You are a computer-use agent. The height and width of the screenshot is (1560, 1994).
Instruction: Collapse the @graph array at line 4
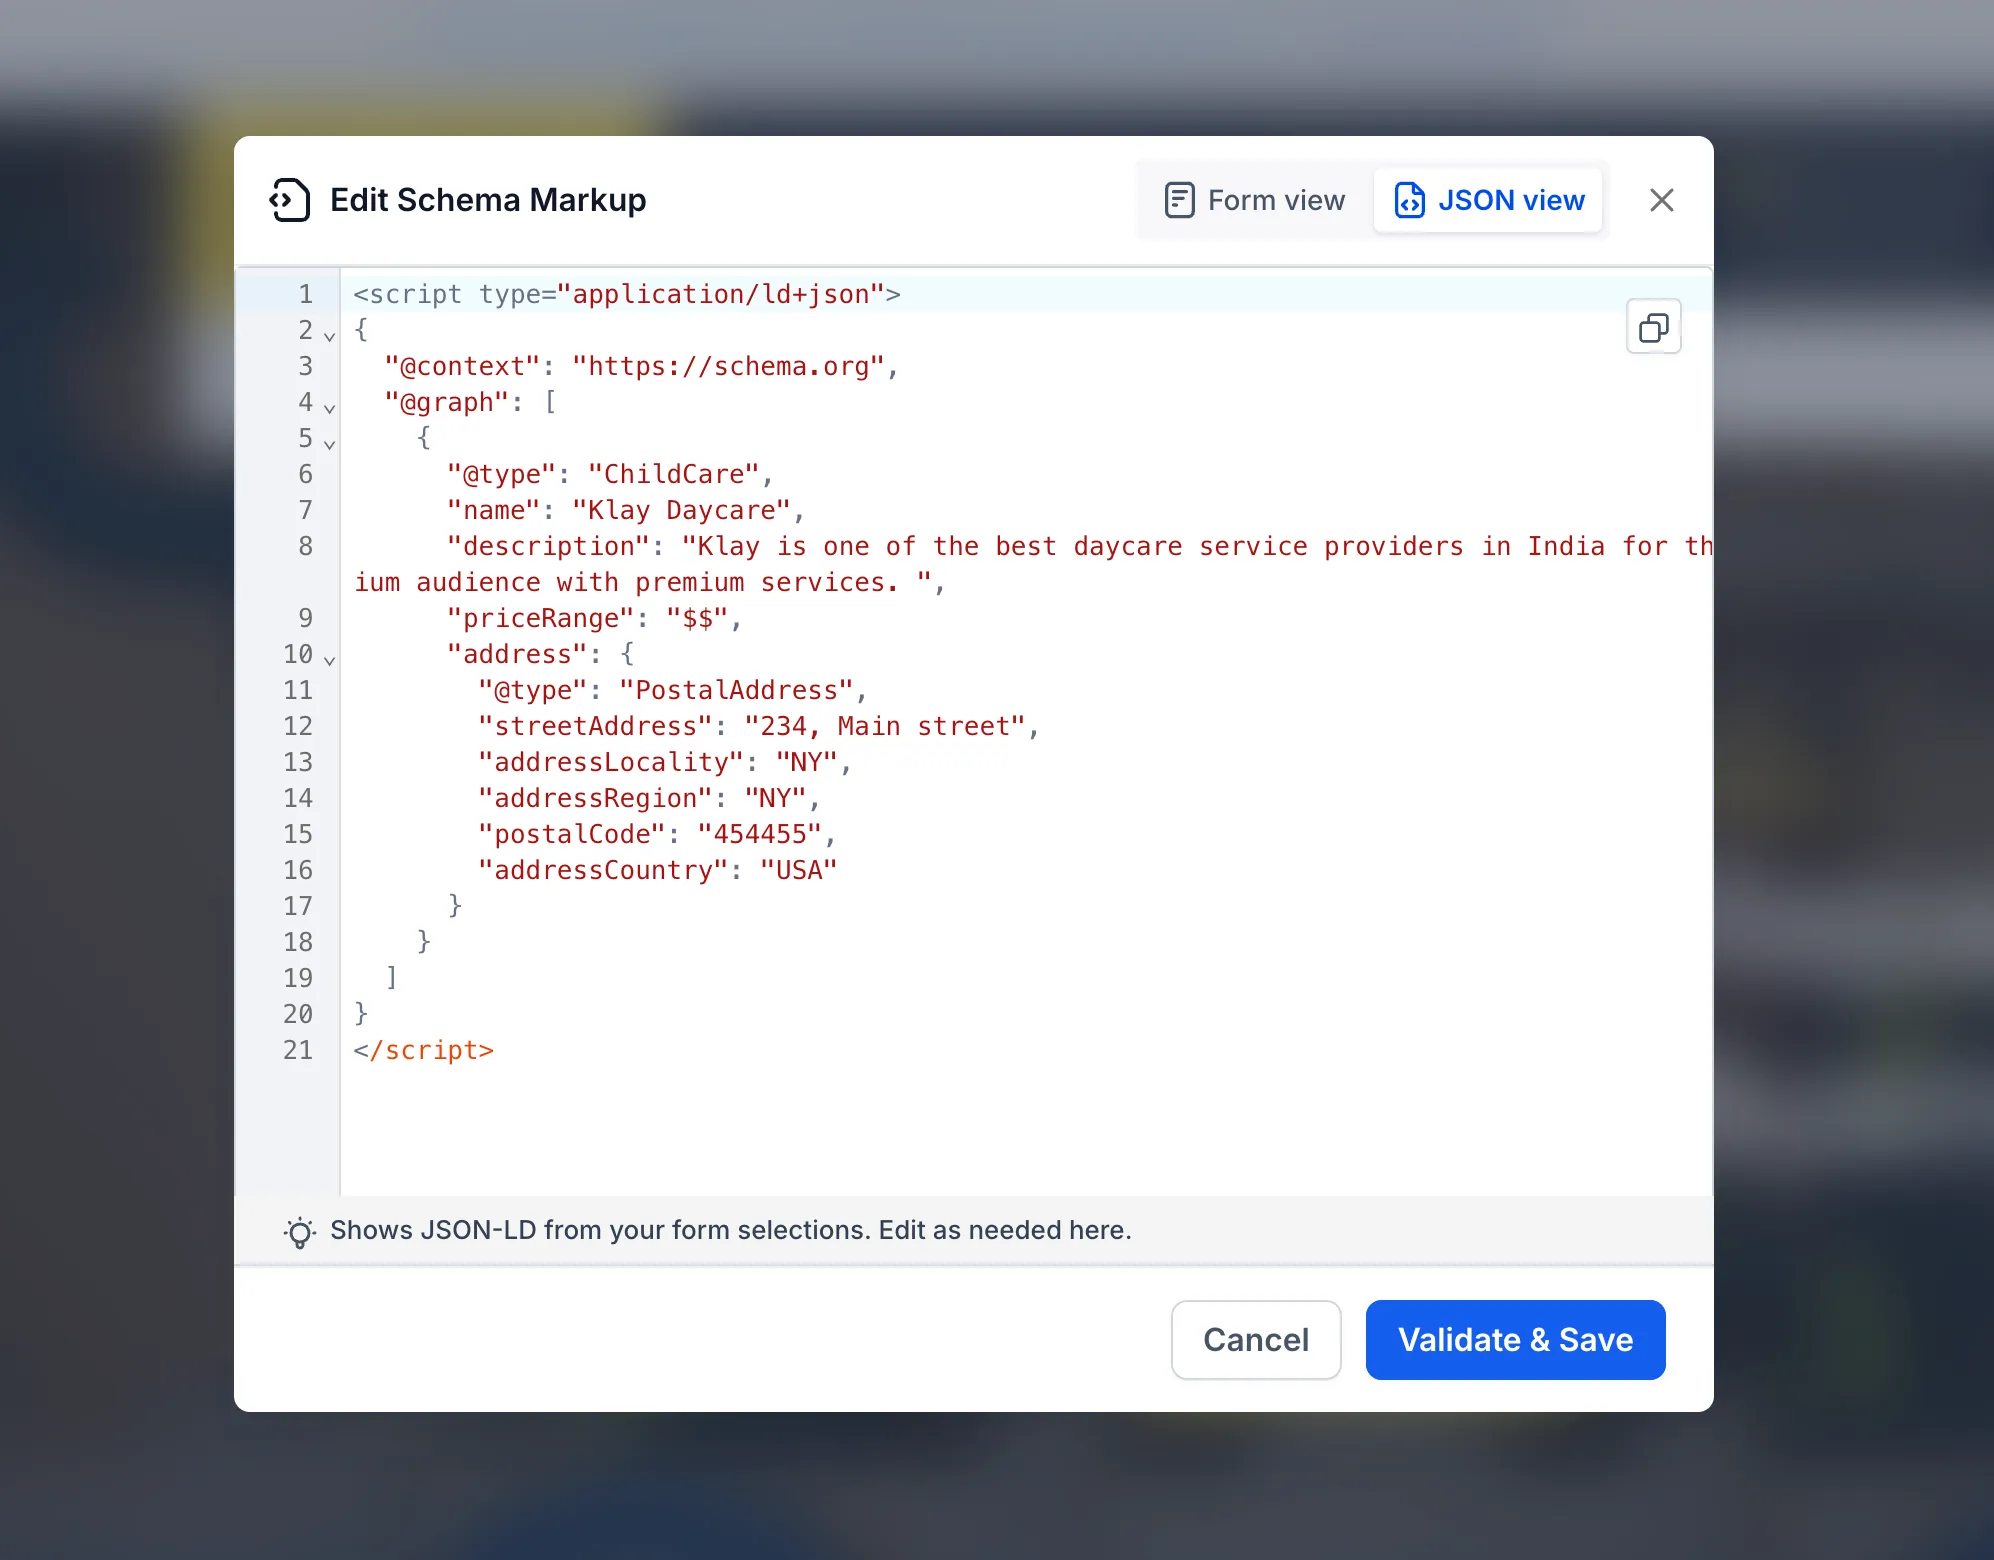(x=328, y=408)
